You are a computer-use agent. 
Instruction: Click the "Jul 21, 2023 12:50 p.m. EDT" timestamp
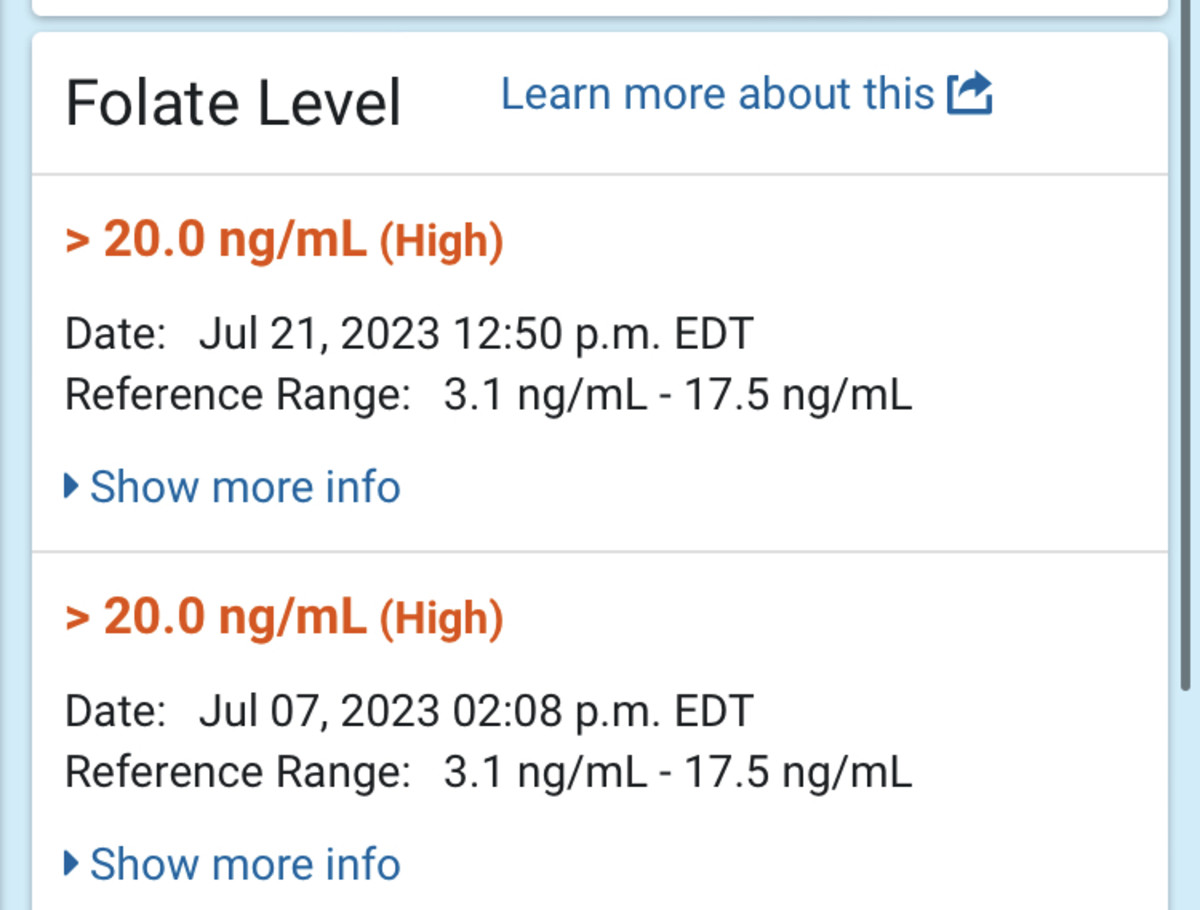(x=475, y=334)
